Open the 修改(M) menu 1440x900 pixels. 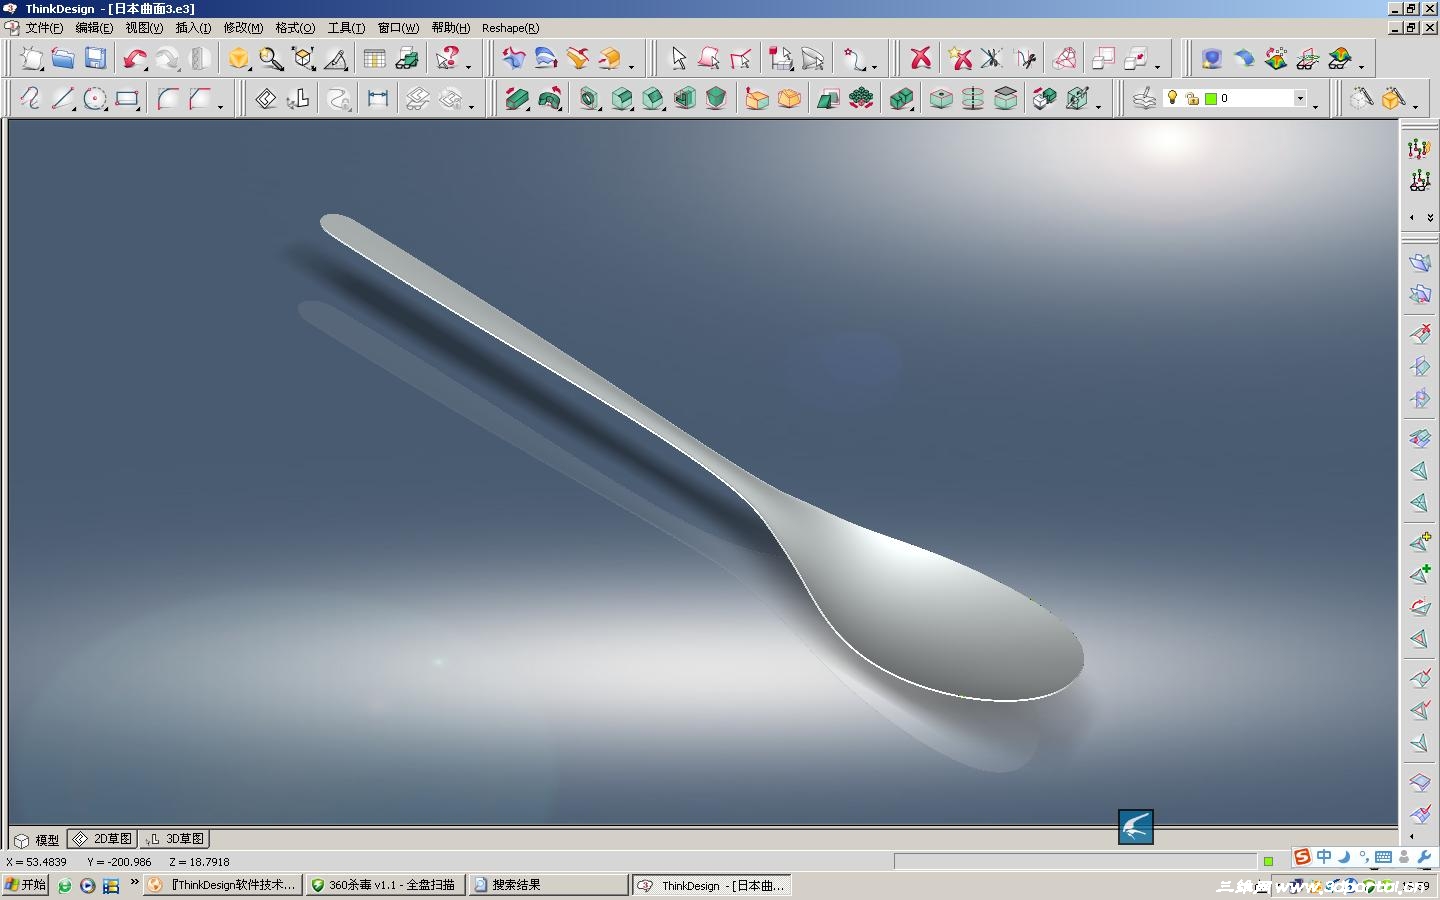click(x=243, y=28)
